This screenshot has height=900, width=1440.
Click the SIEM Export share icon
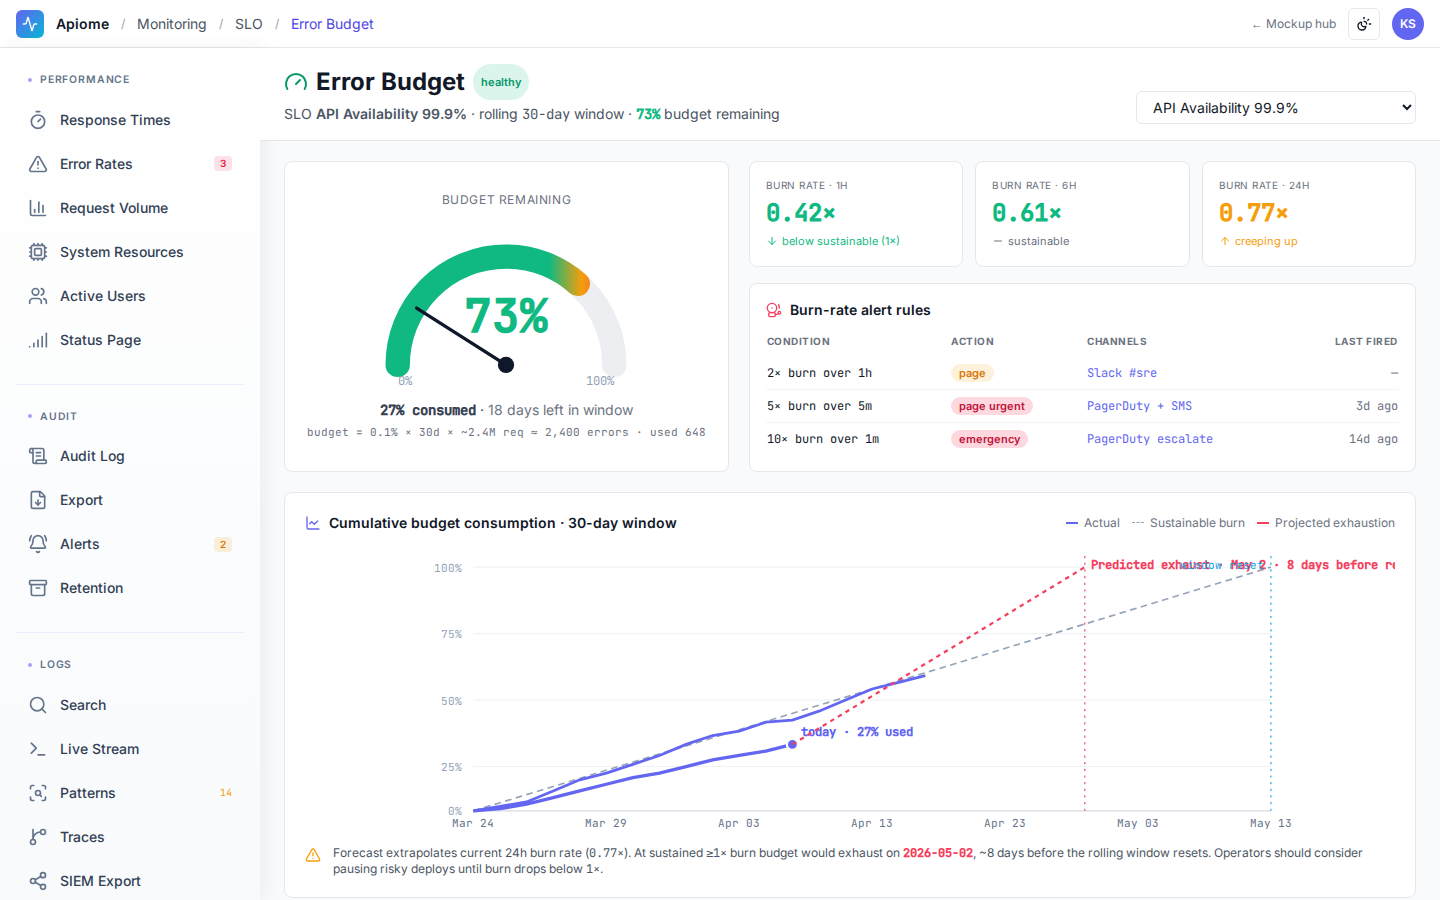pyautogui.click(x=38, y=881)
